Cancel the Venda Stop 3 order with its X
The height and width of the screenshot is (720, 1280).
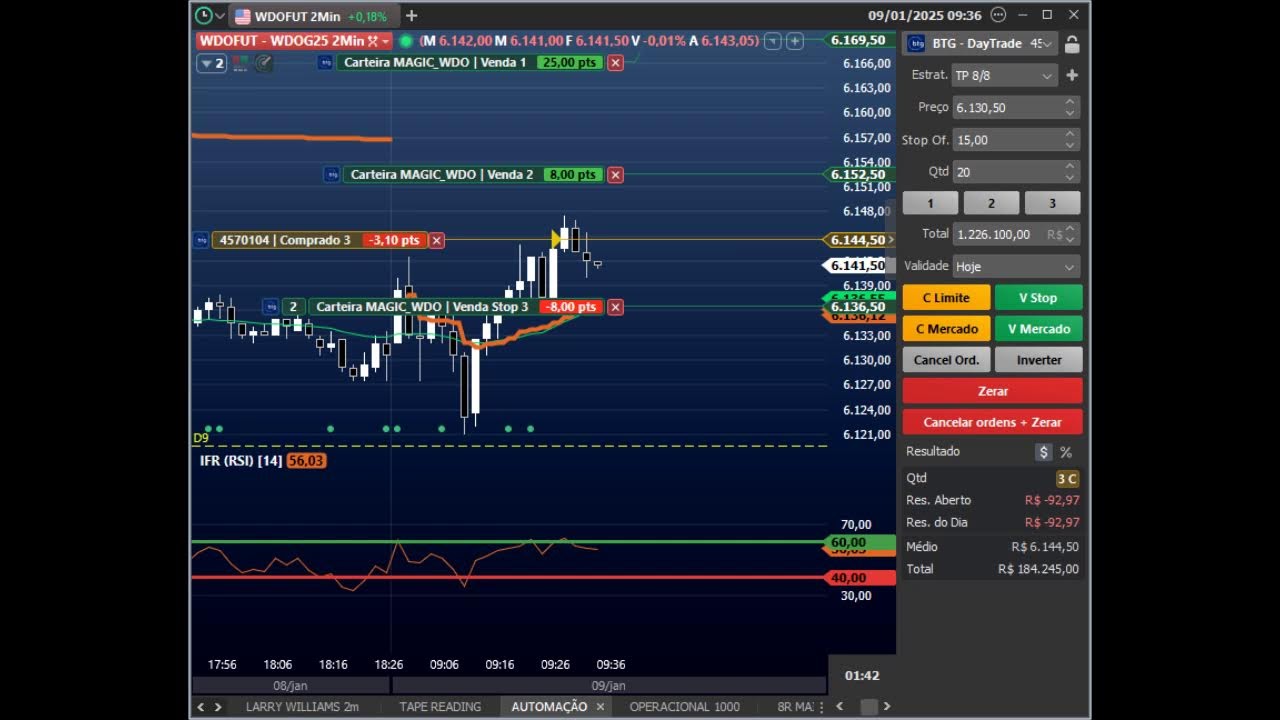click(x=615, y=307)
